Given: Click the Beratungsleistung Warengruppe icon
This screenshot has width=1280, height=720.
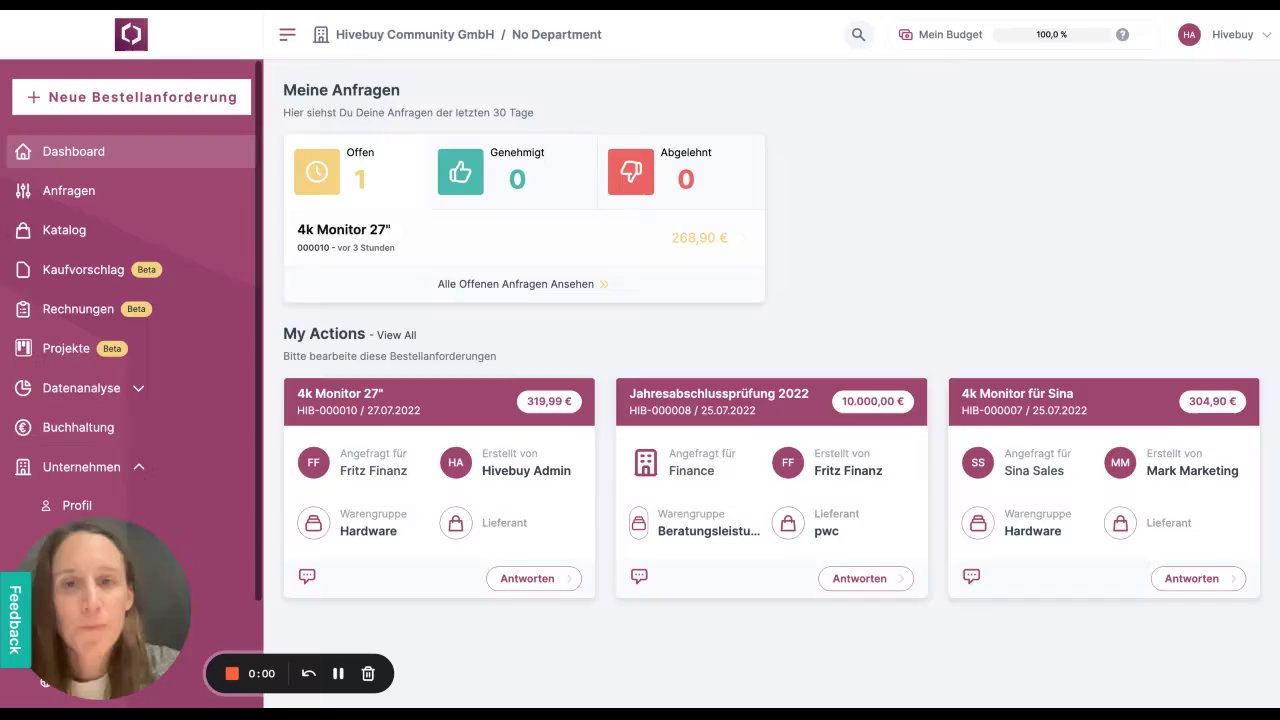Looking at the screenshot, I should point(639,522).
